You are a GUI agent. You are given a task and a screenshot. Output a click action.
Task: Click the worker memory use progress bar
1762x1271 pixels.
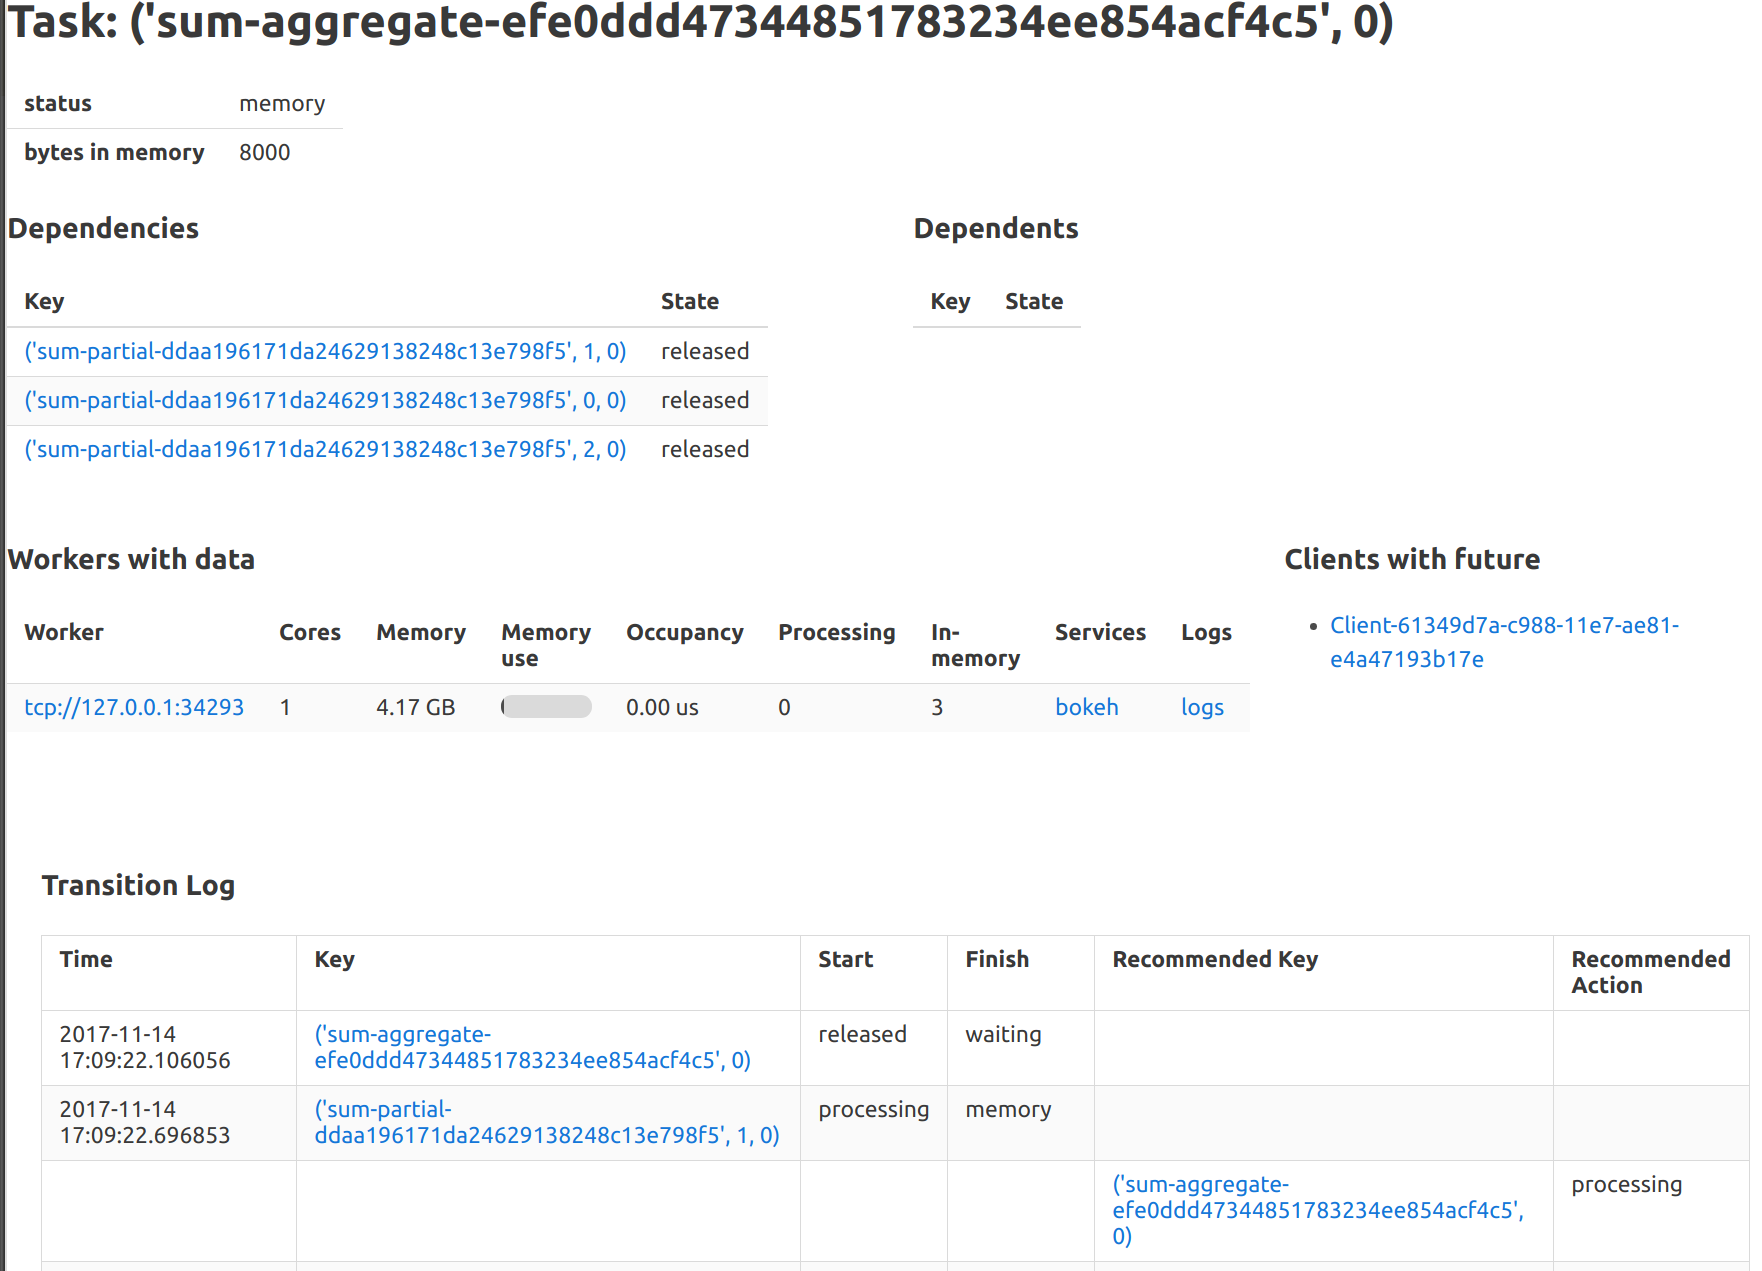pyautogui.click(x=546, y=708)
